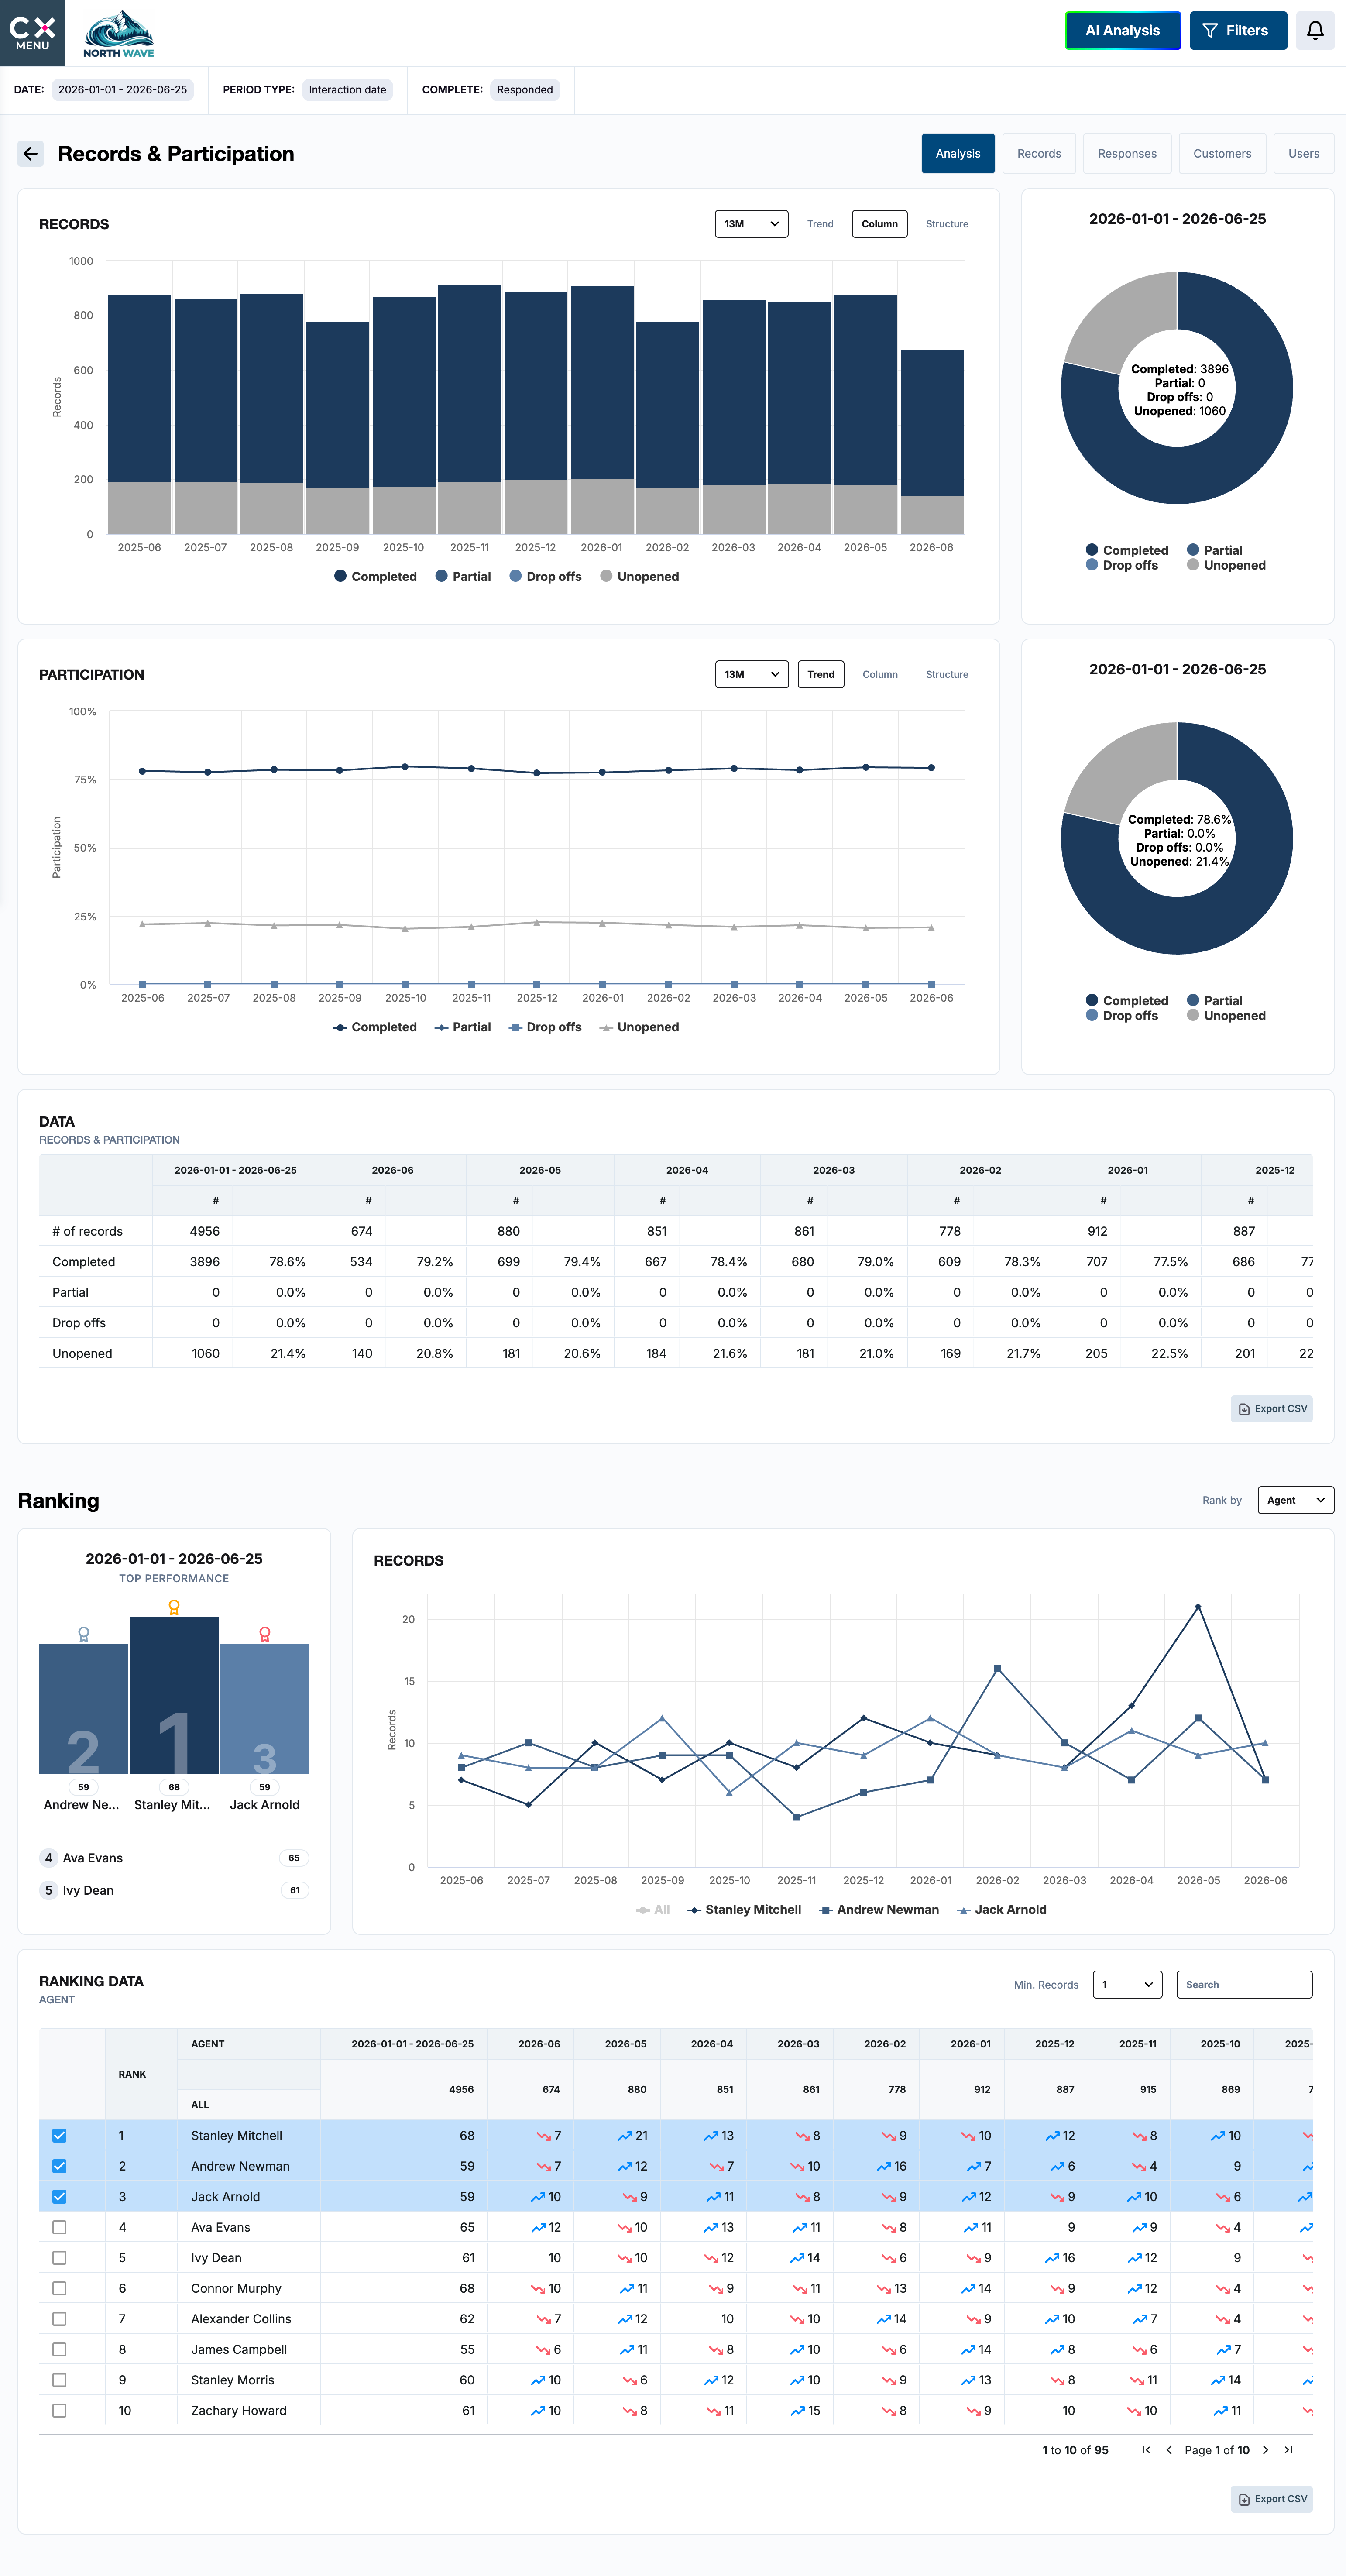Open Min. Records dropdown

click(x=1127, y=1984)
